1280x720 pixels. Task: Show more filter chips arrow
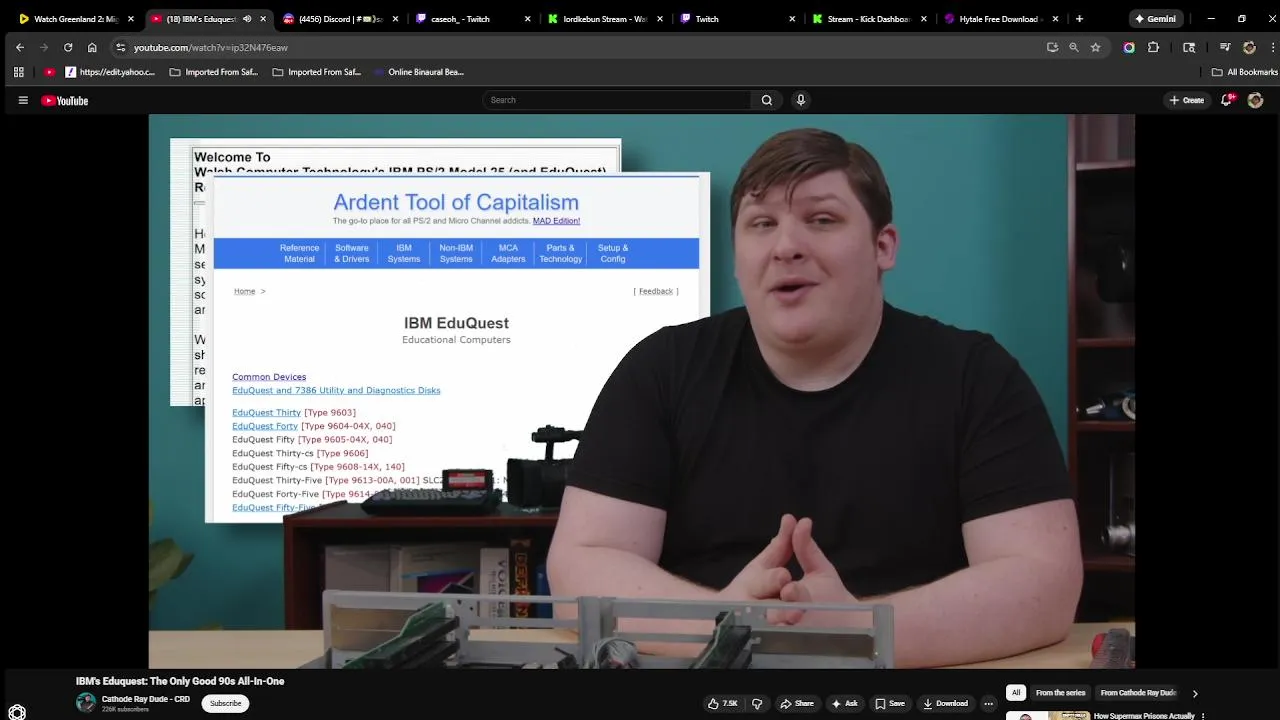tap(1194, 693)
